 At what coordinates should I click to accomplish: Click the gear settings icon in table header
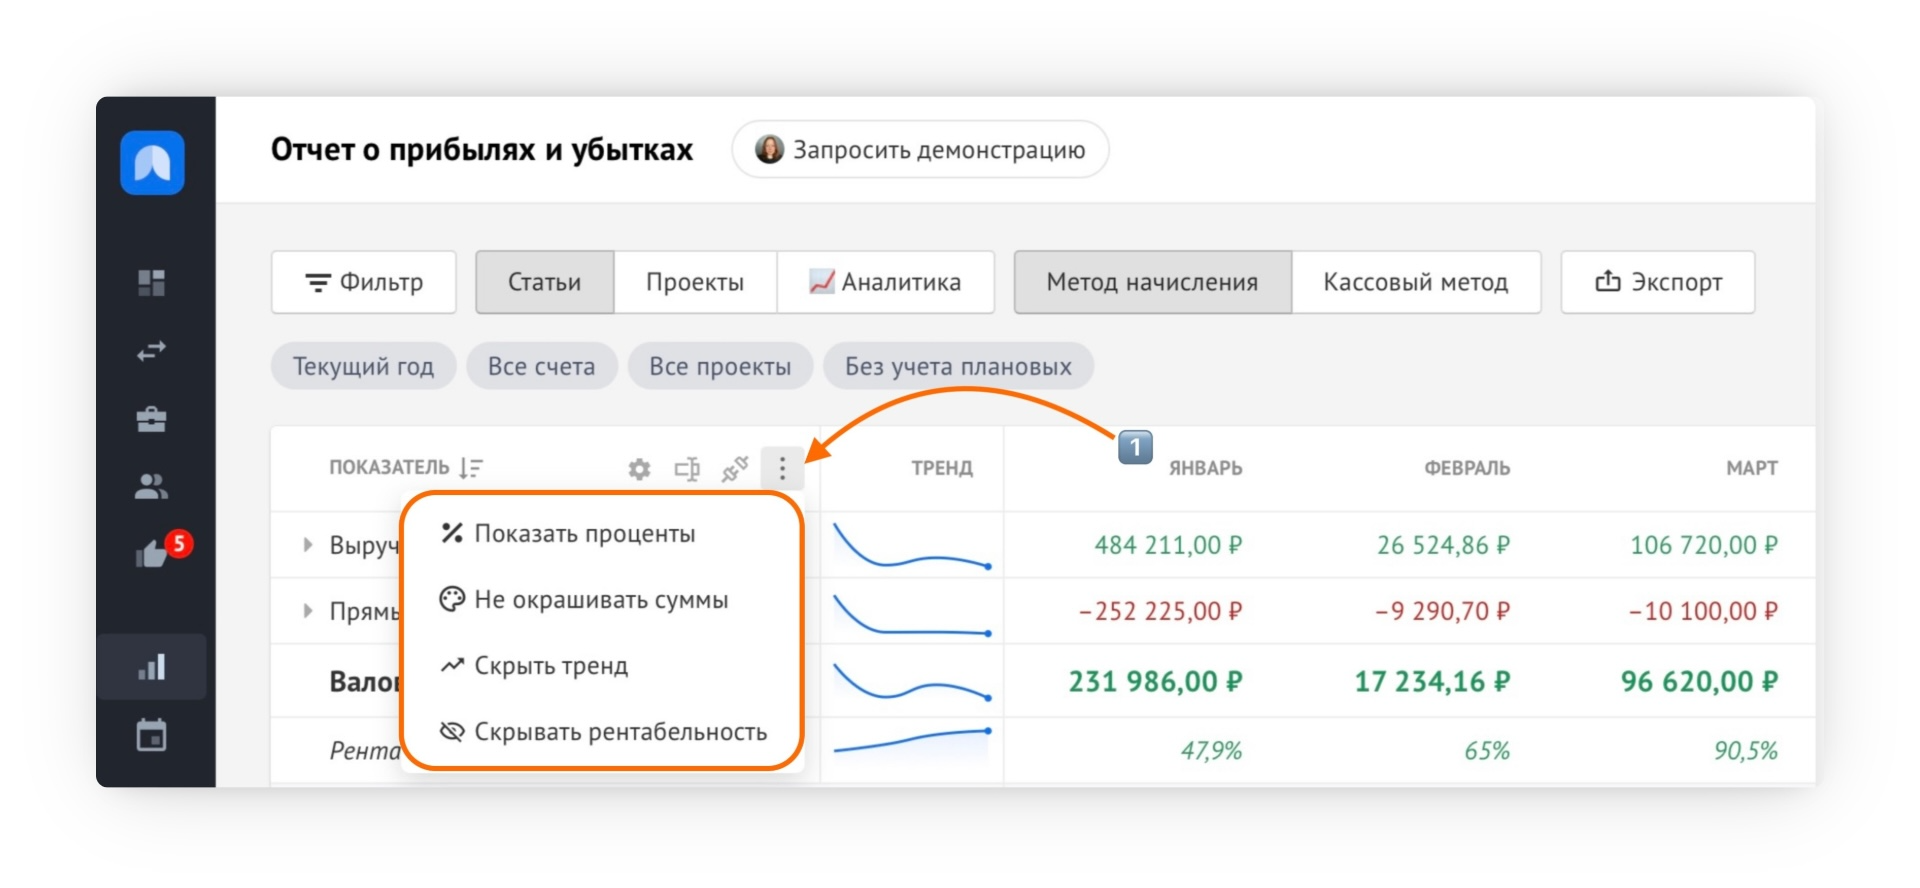tap(639, 469)
